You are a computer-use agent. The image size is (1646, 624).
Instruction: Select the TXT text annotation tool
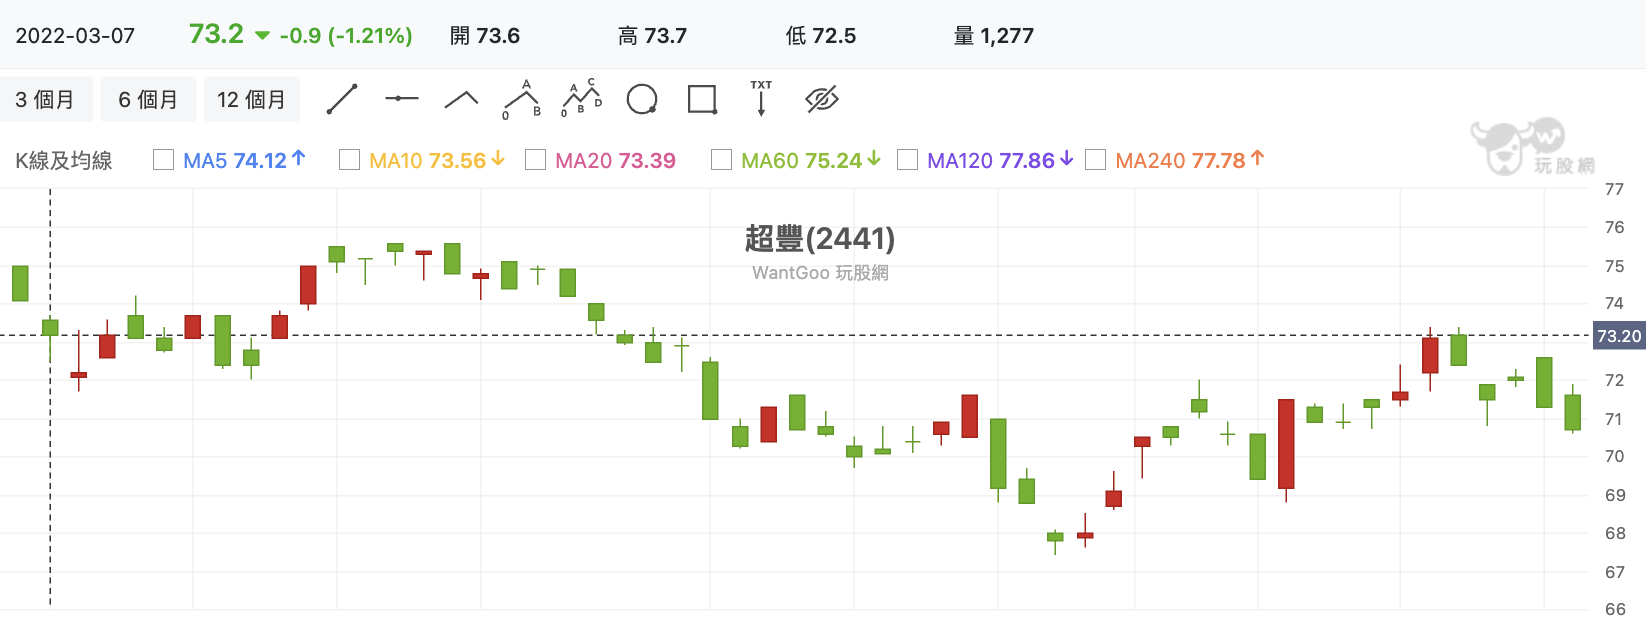click(x=761, y=98)
